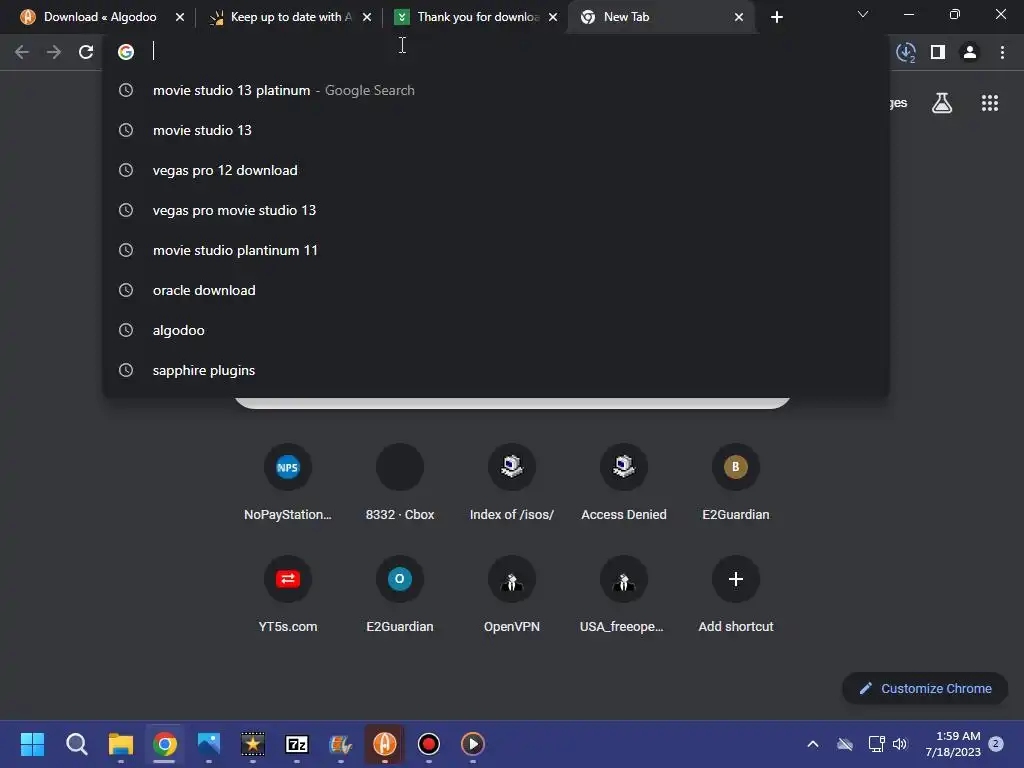Open the OpenVPN shortcut
The width and height of the screenshot is (1024, 768).
pyautogui.click(x=511, y=595)
